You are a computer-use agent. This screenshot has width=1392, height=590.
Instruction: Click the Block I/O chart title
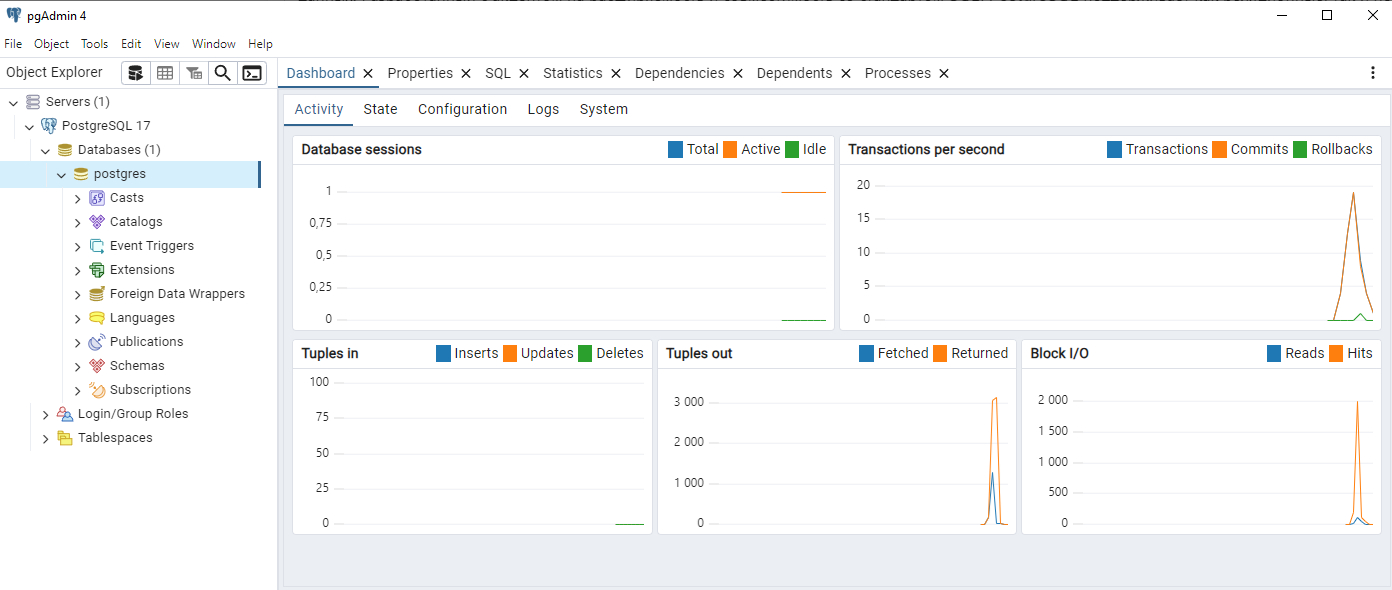coord(1060,353)
